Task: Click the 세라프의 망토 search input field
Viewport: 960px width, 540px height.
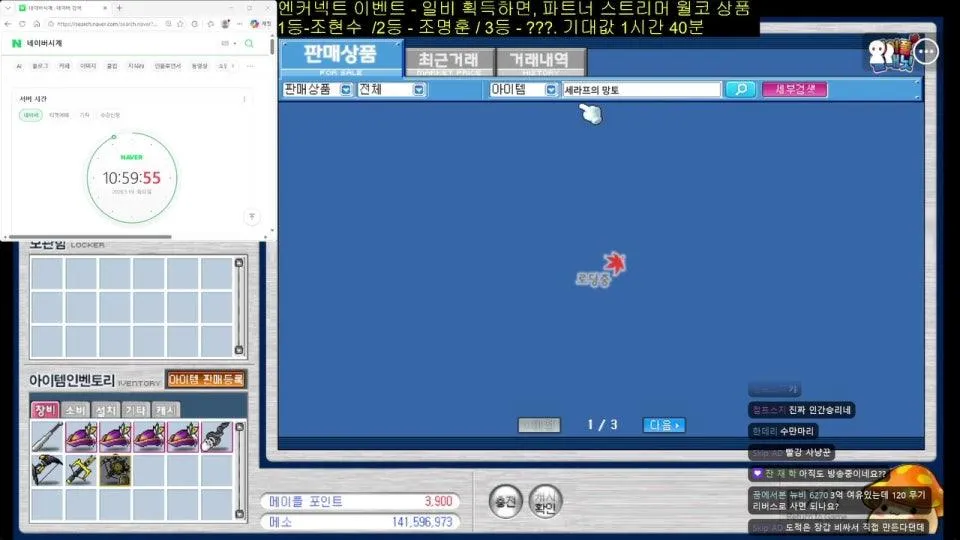Action: [x=641, y=89]
